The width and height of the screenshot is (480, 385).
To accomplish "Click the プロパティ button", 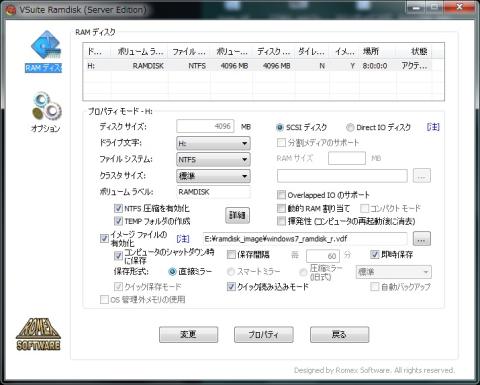I will (264, 334).
